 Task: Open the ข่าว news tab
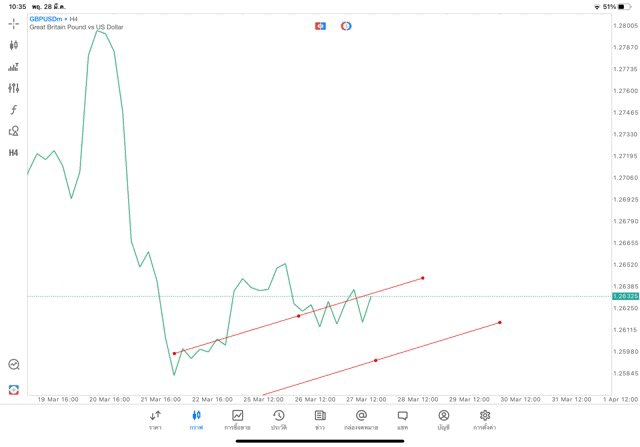(x=320, y=419)
